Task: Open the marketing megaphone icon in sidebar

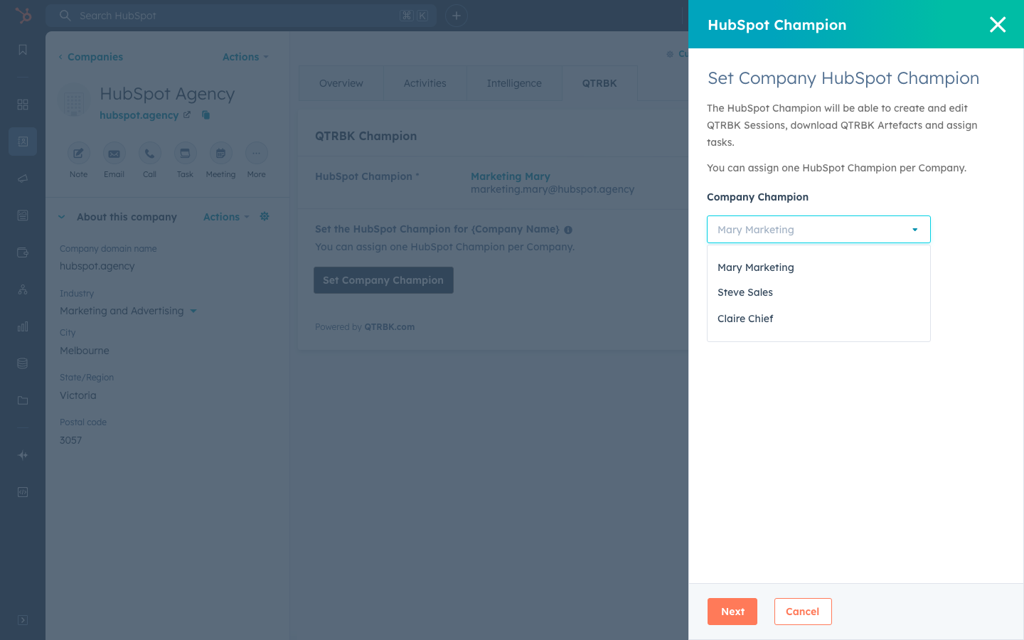Action: click(23, 178)
